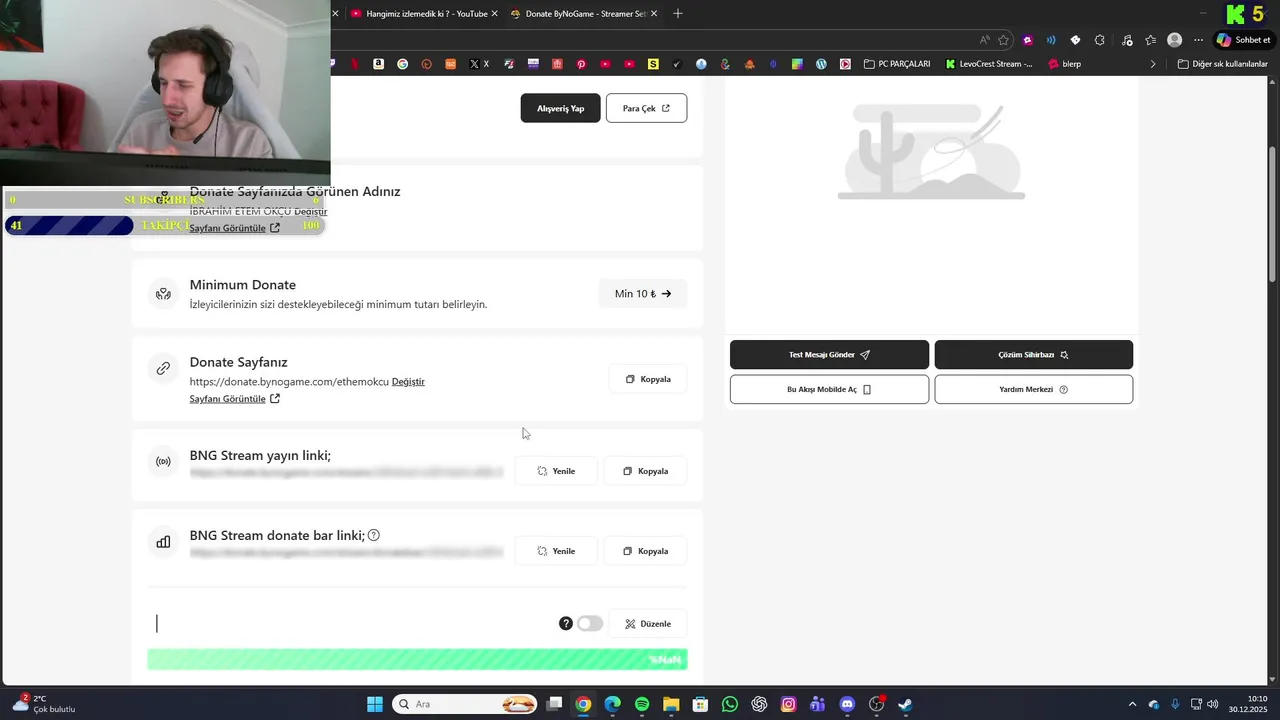Click Yenile for donate bar linki
Viewport: 1280px width, 720px height.
tap(556, 551)
